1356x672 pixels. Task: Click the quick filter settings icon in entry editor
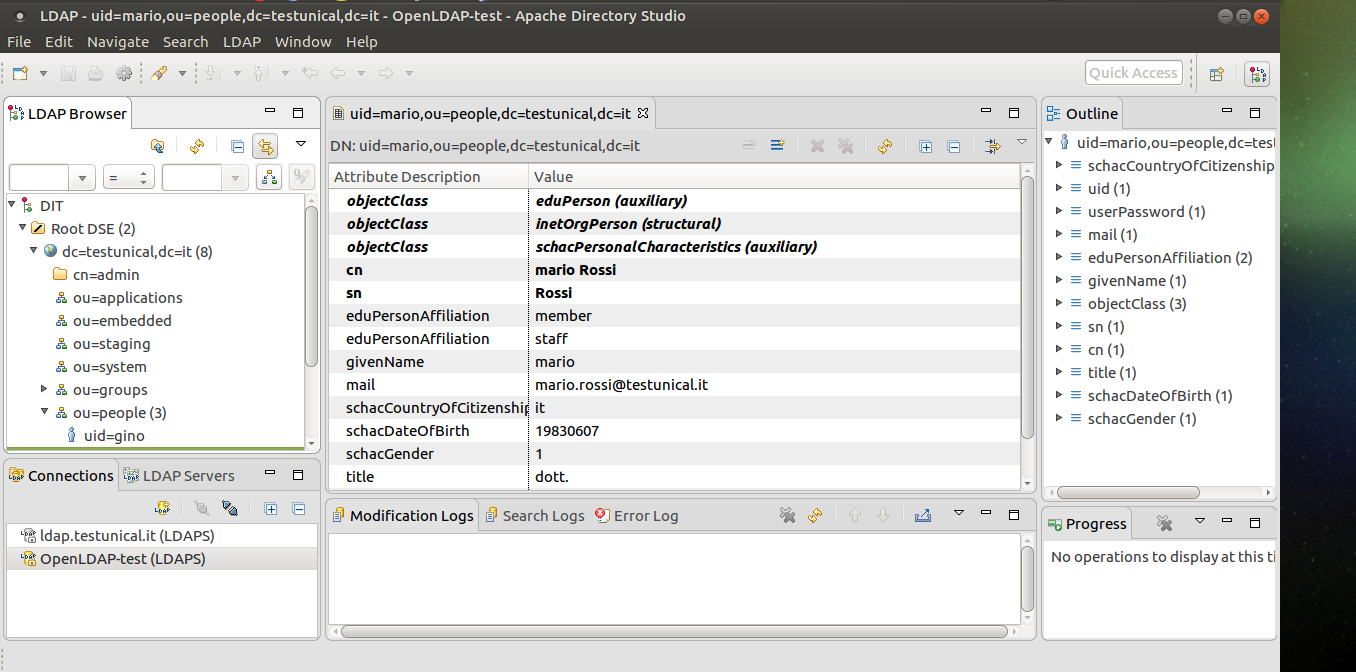[x=993, y=146]
